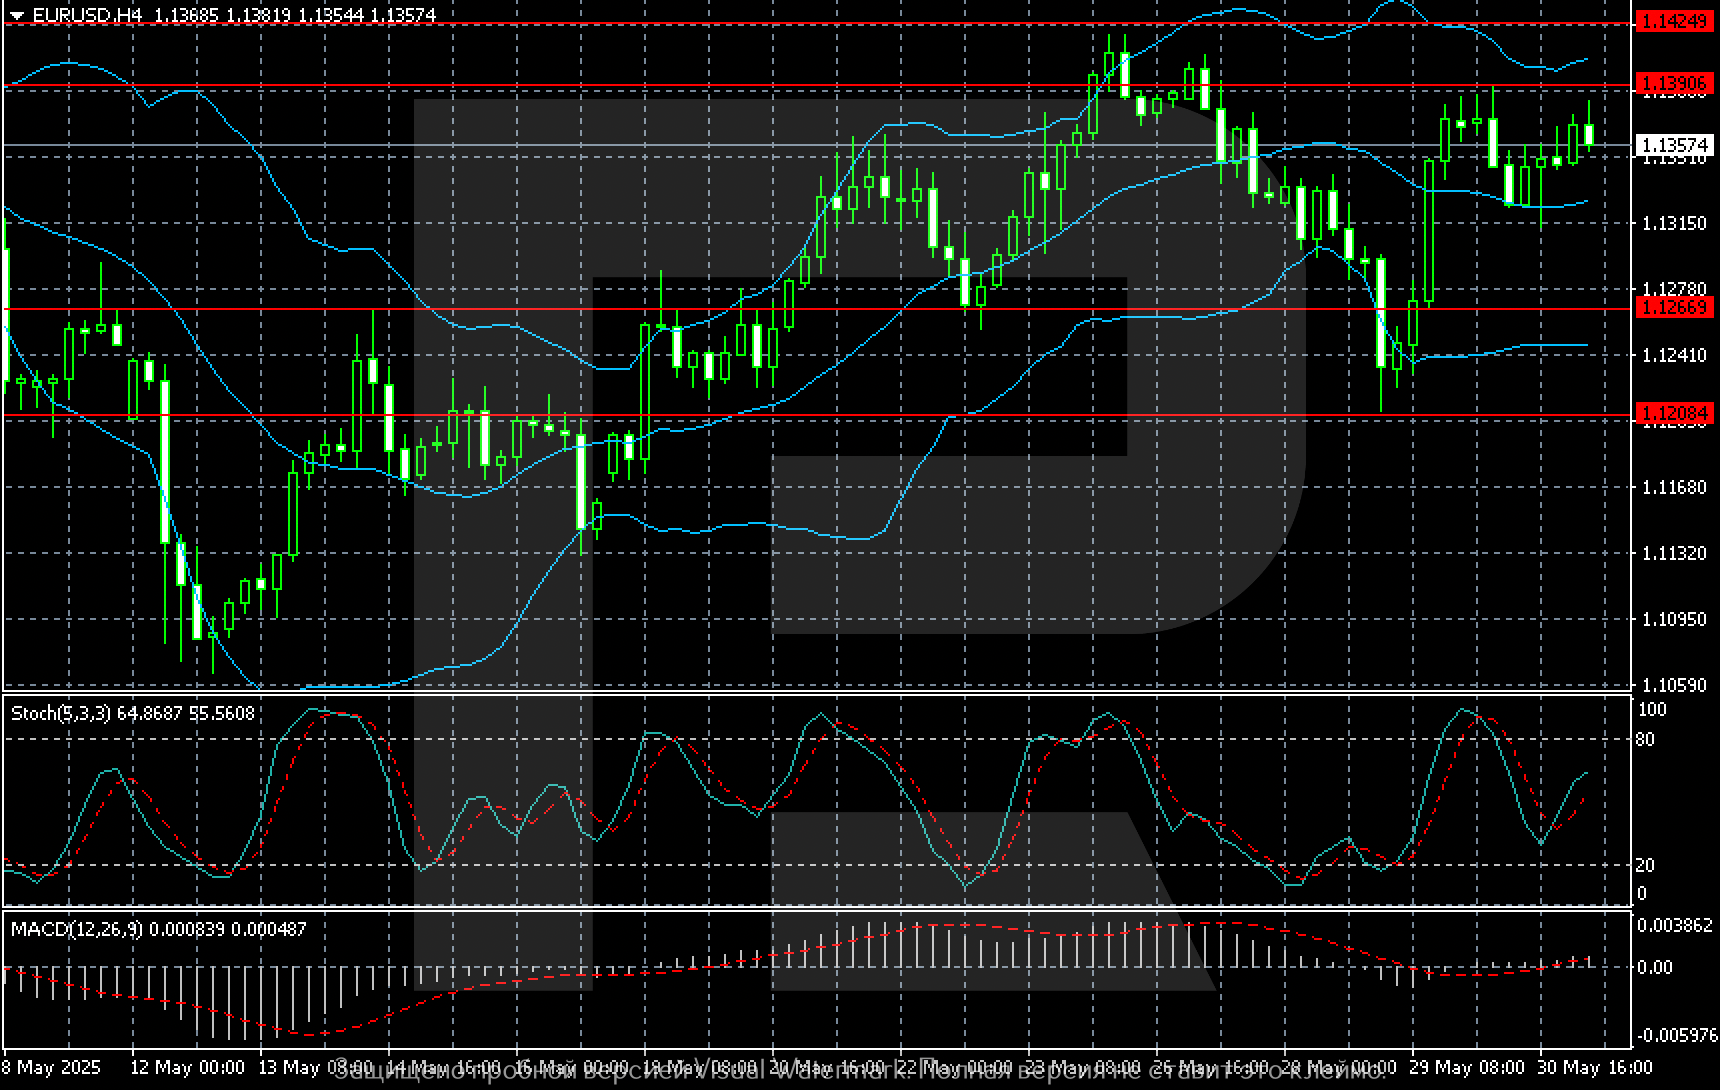The width and height of the screenshot is (1720, 1090).
Task: Click the 1.11320 value on price axis
Action: [1675, 553]
